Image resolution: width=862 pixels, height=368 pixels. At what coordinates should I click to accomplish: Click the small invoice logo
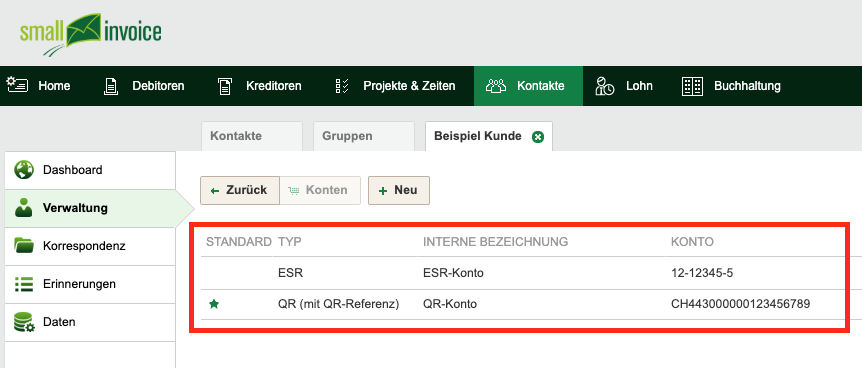coord(91,34)
